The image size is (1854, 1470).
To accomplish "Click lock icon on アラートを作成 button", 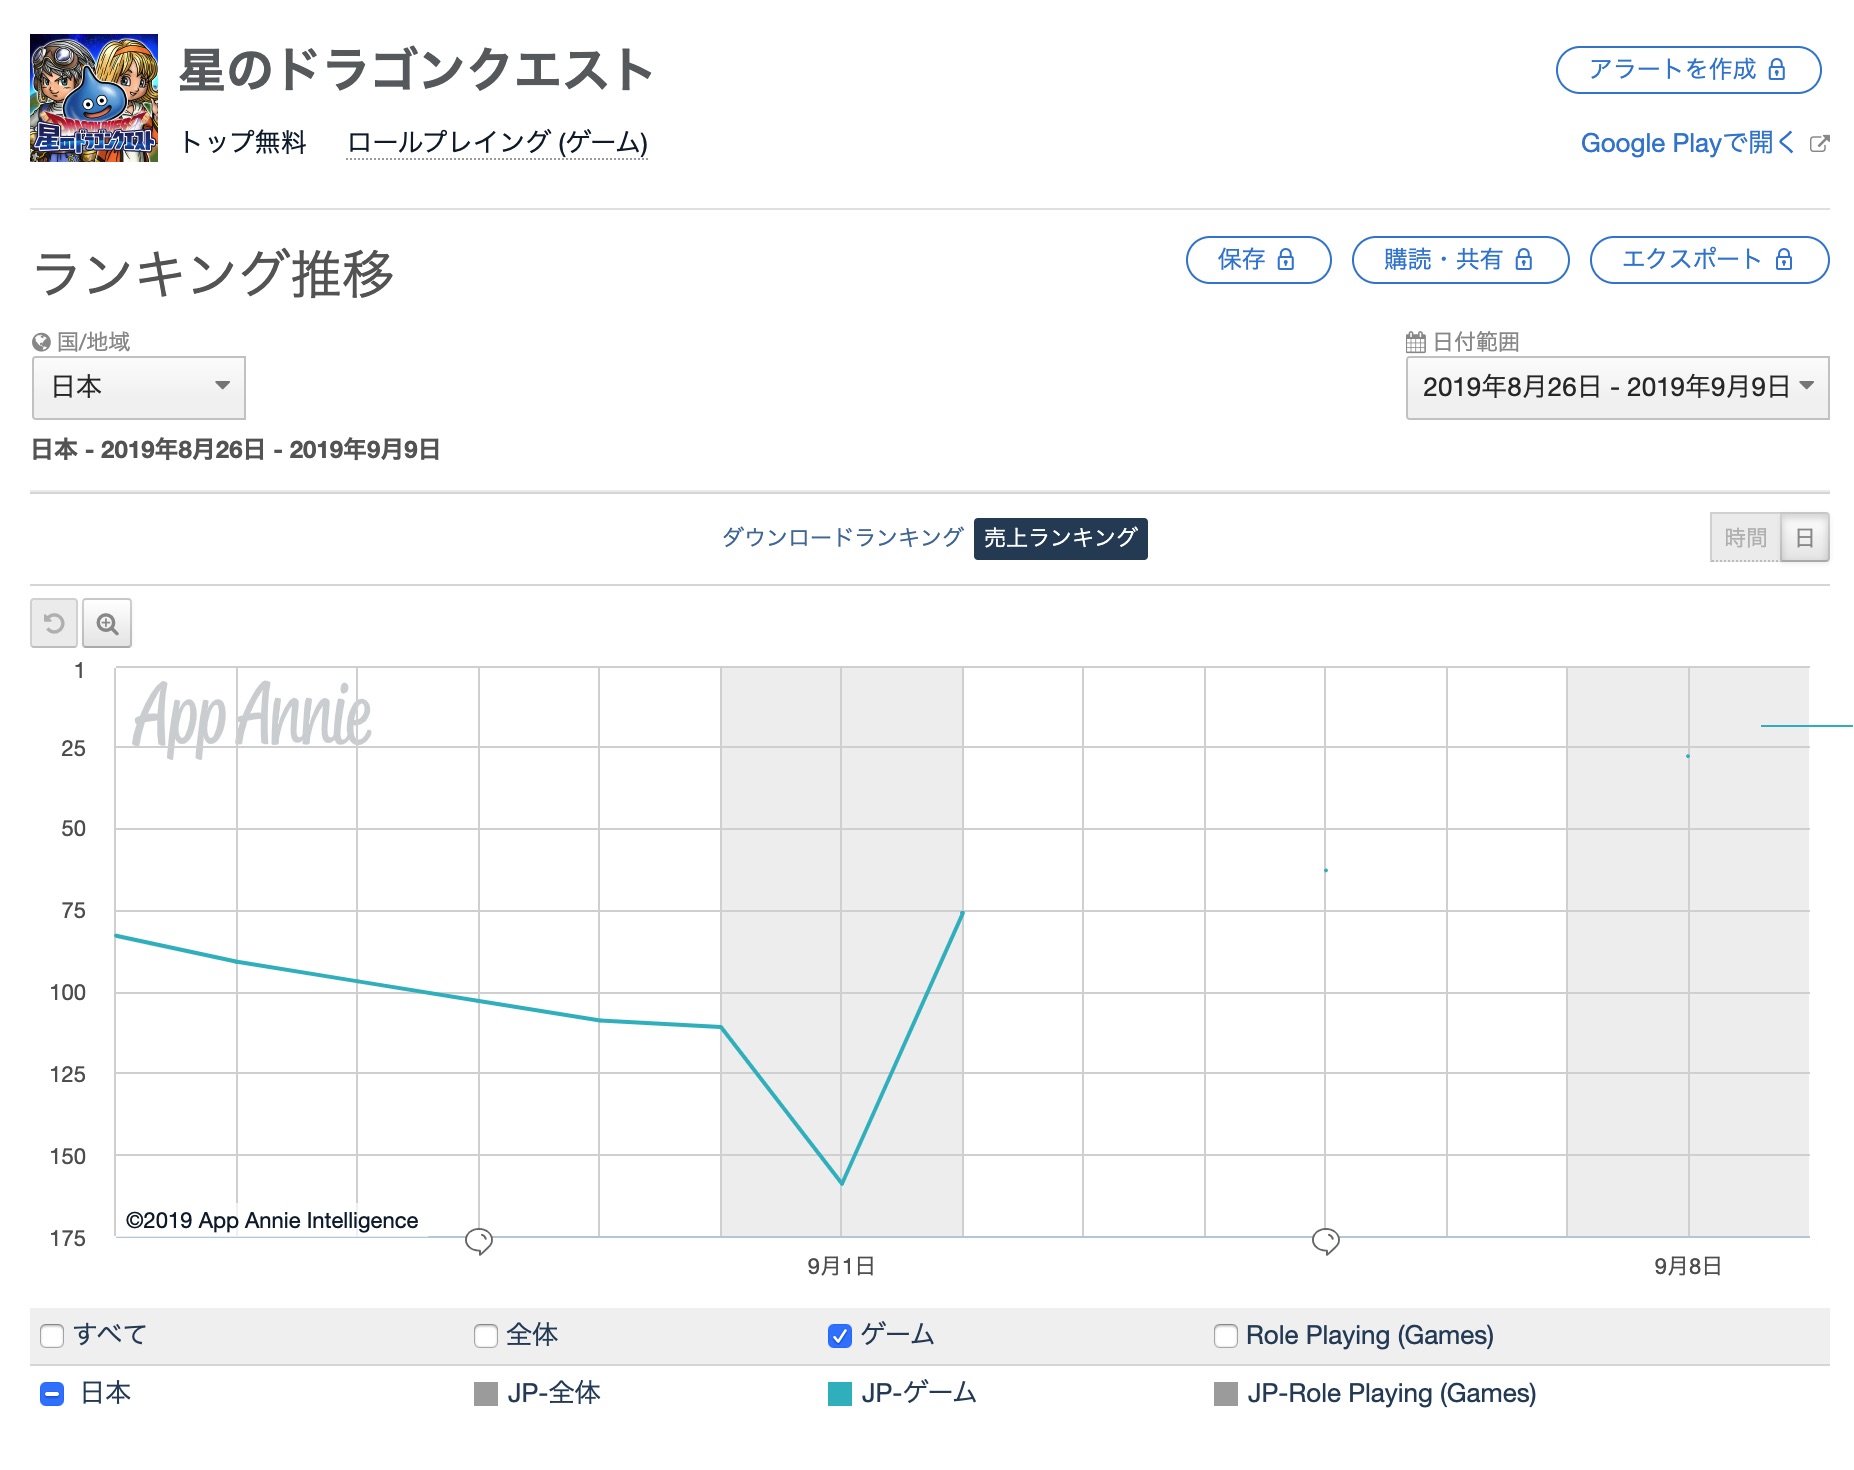I will coord(1777,69).
